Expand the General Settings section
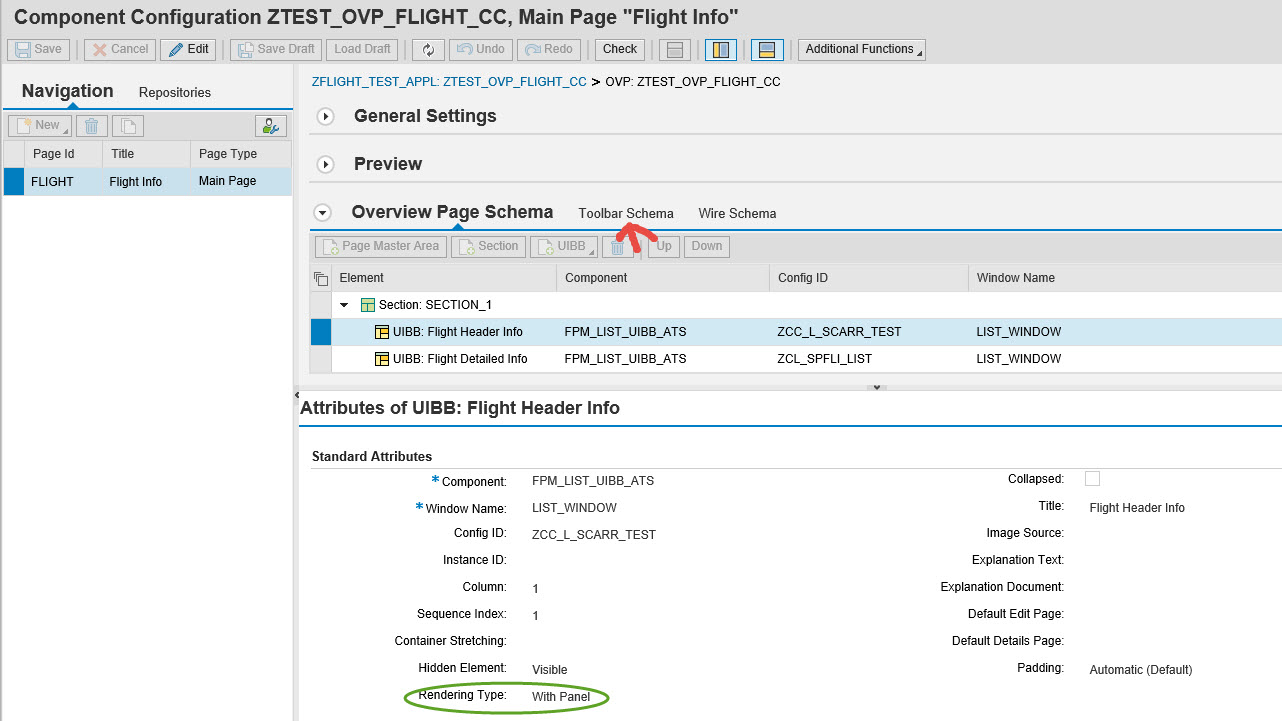The image size is (1282, 721). (x=325, y=116)
